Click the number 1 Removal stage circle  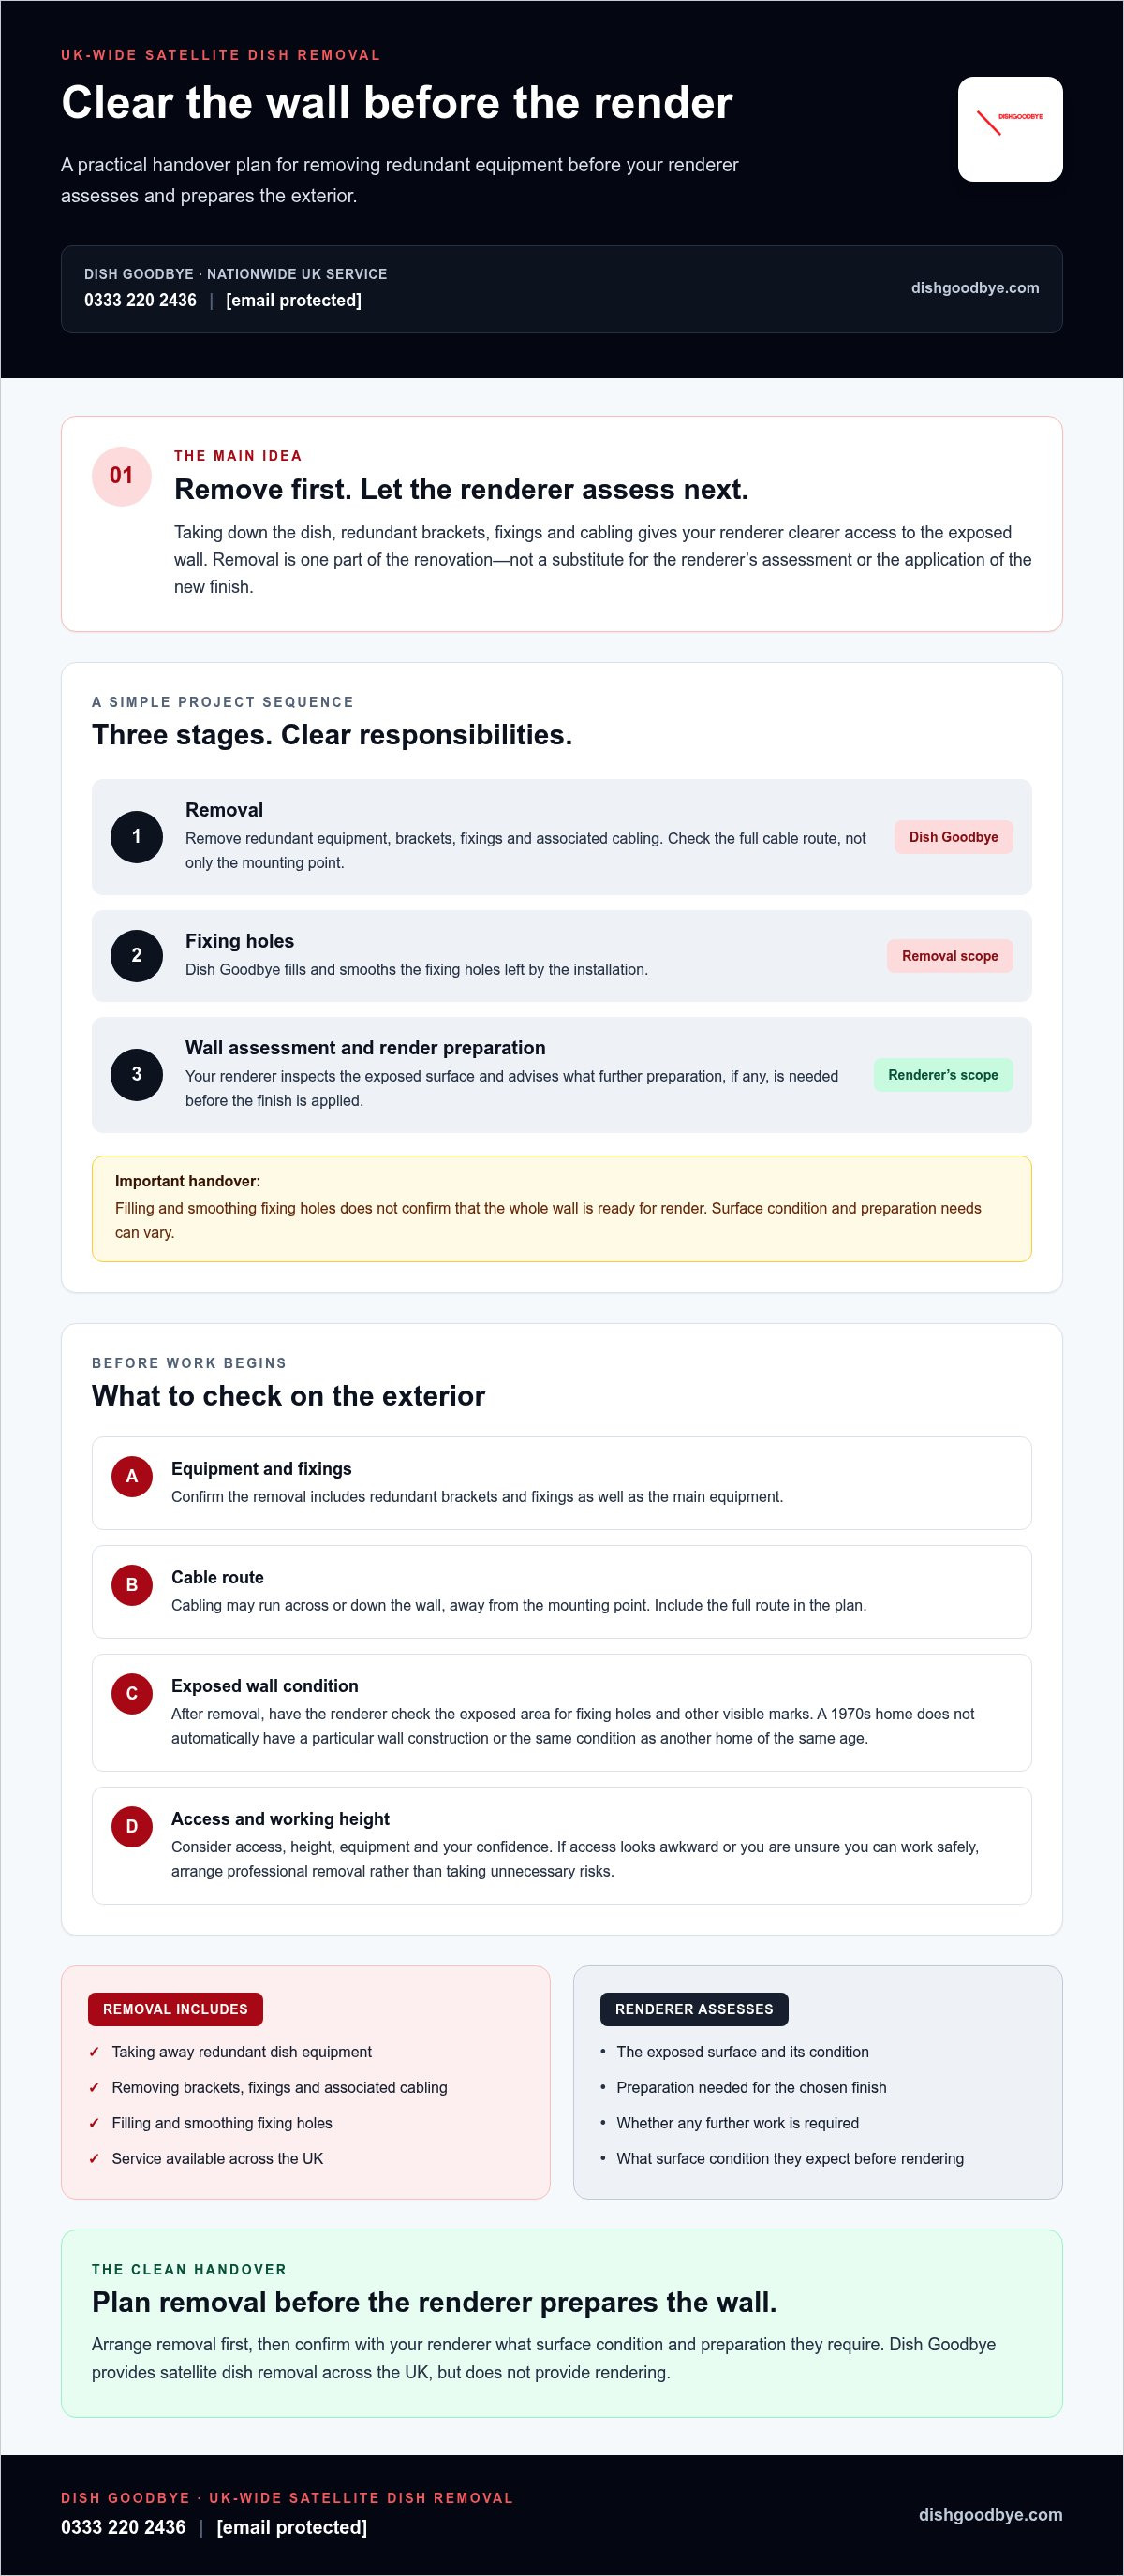click(x=137, y=836)
